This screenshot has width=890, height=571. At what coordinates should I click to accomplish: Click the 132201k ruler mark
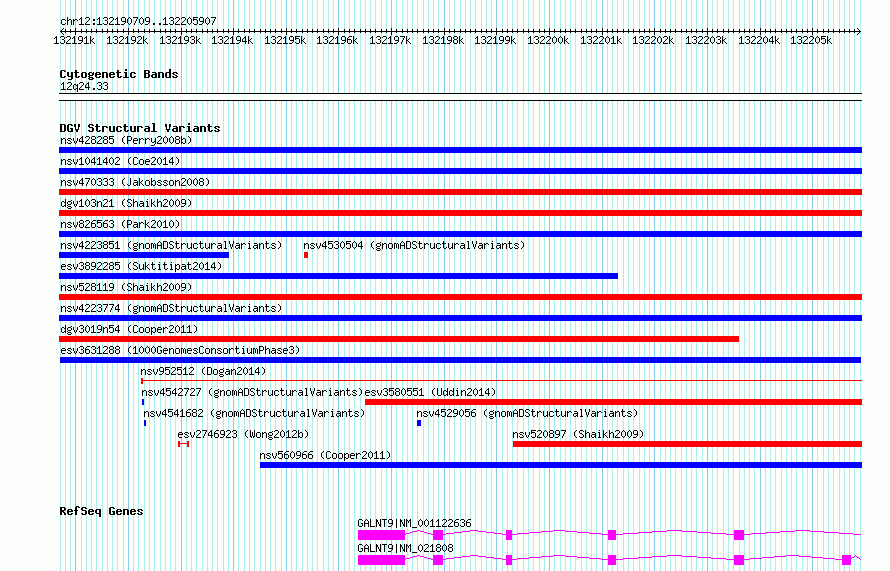click(x=601, y=40)
